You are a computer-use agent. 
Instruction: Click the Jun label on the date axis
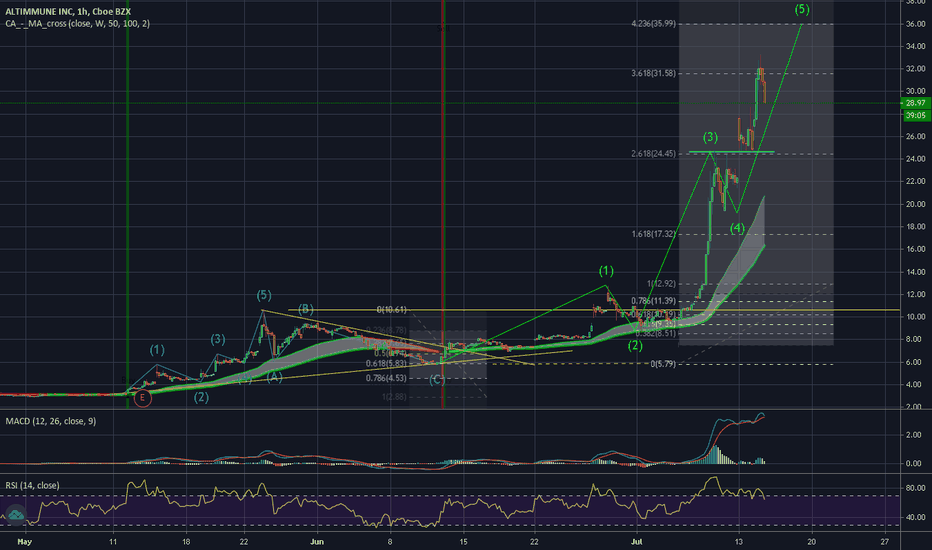(317, 542)
